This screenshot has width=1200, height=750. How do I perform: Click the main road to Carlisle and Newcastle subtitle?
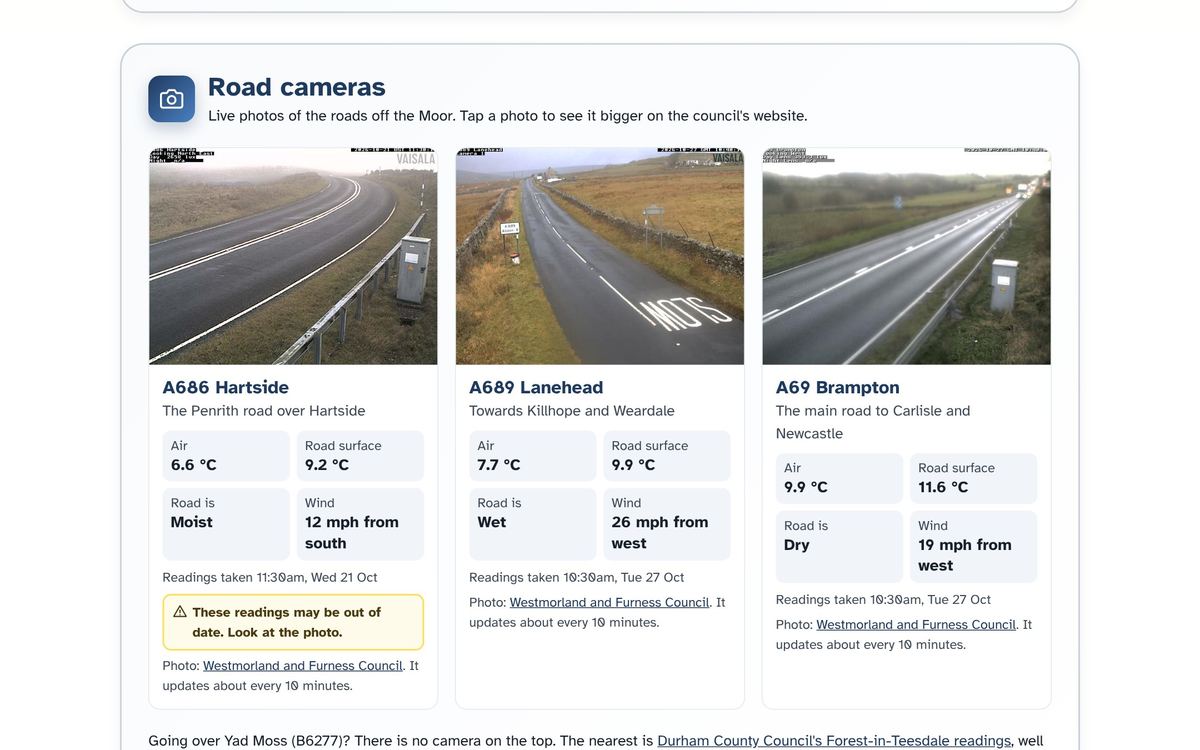pyautogui.click(x=873, y=422)
